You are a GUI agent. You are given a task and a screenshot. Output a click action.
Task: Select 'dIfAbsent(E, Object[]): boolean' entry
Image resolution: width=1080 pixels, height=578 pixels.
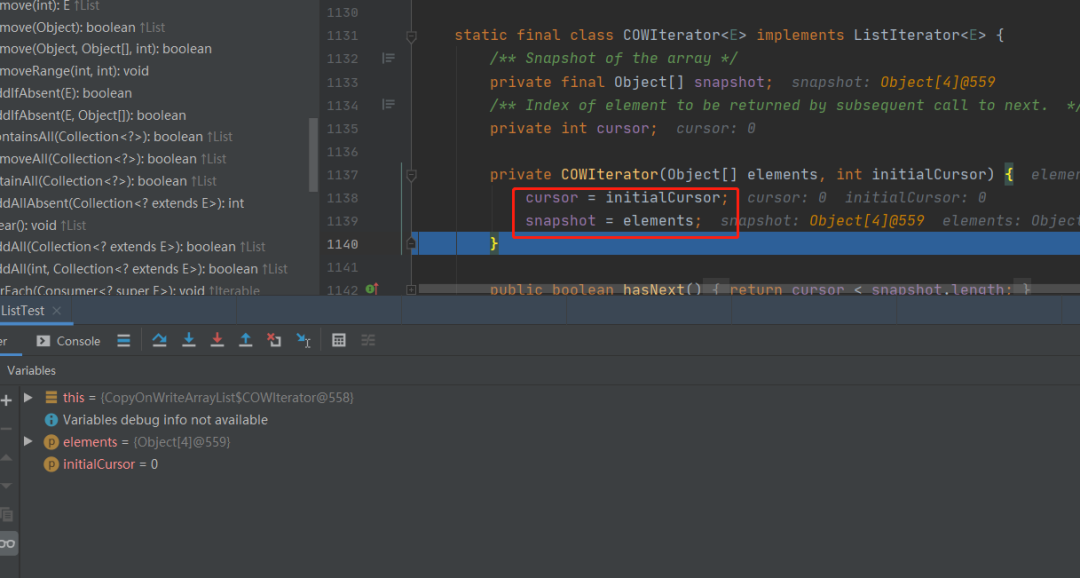click(x=93, y=115)
